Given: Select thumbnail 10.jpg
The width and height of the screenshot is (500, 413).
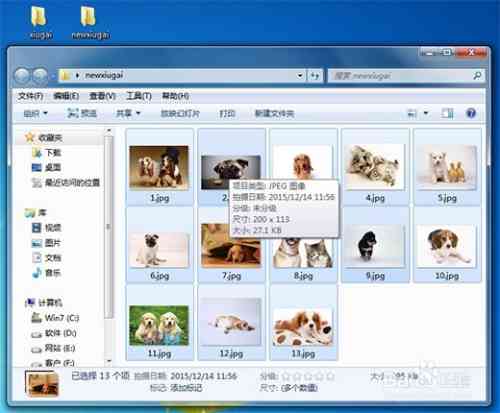Looking at the screenshot, I should pyautogui.click(x=447, y=245).
